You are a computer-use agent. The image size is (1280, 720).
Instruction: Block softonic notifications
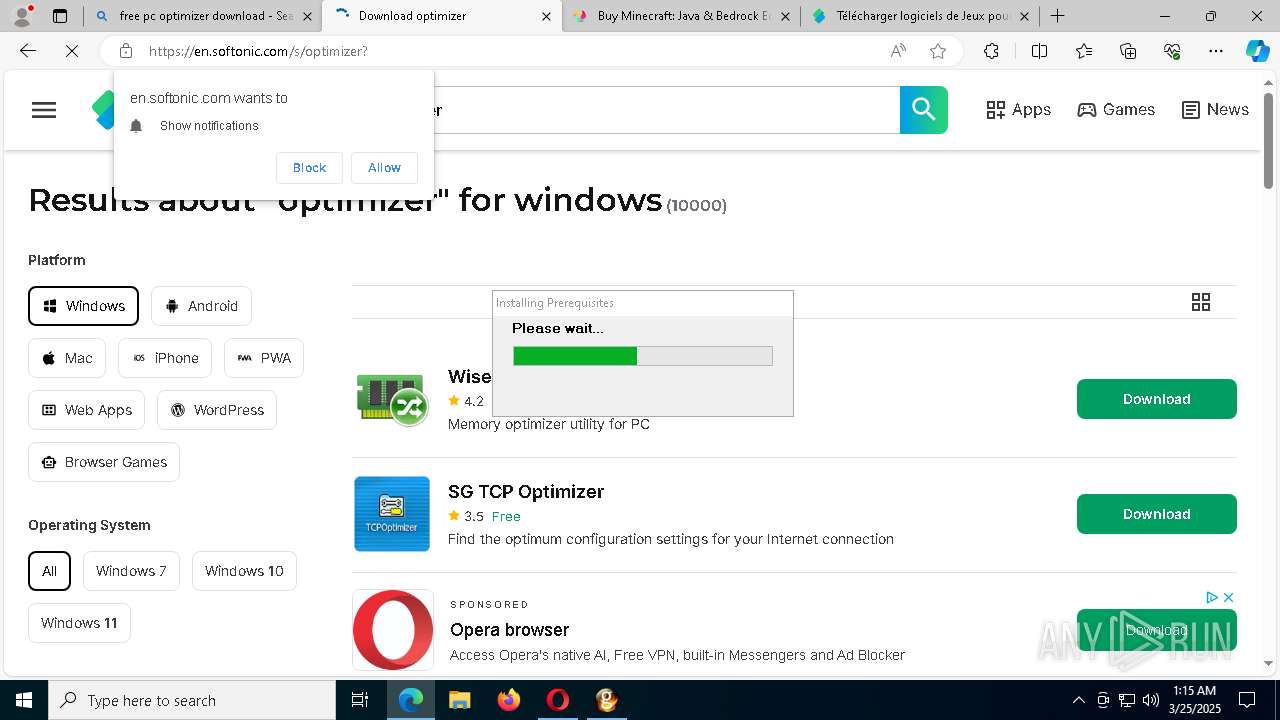click(x=309, y=168)
